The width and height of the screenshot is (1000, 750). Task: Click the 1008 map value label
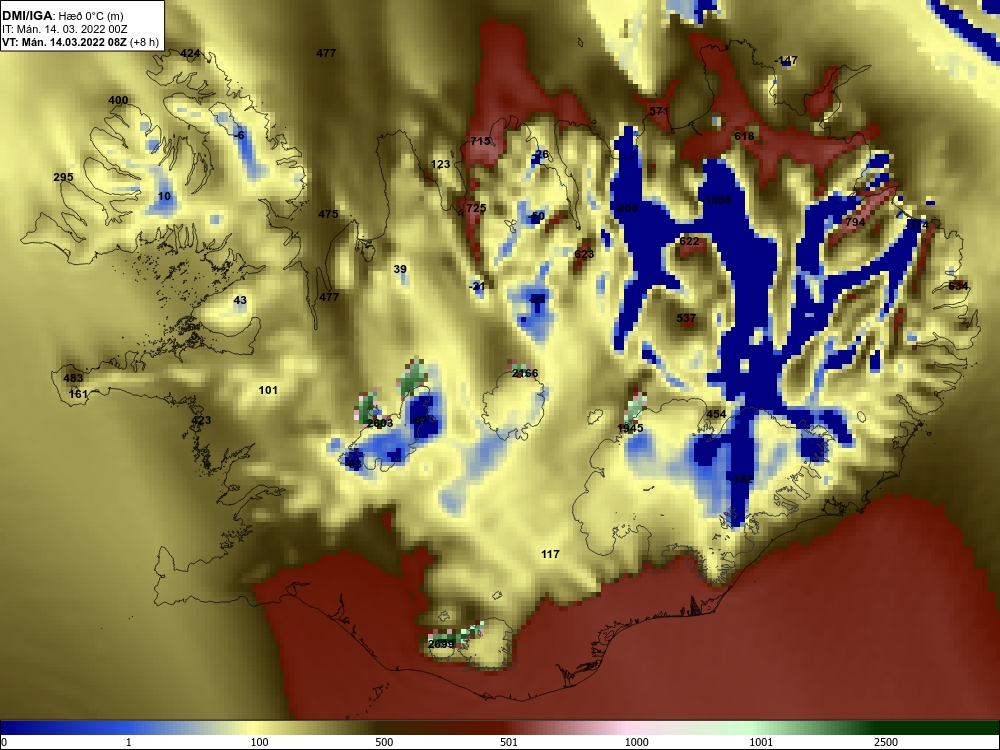pos(718,200)
